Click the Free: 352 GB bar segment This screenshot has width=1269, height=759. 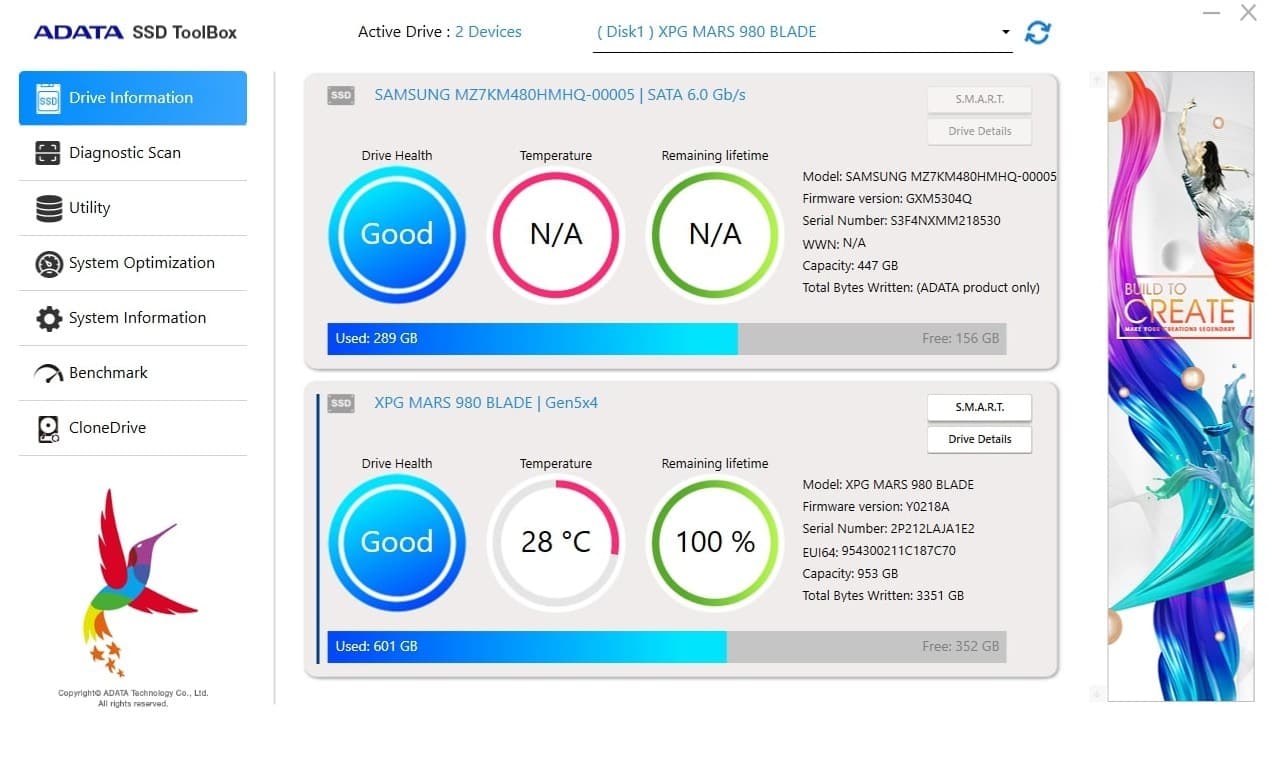(867, 647)
